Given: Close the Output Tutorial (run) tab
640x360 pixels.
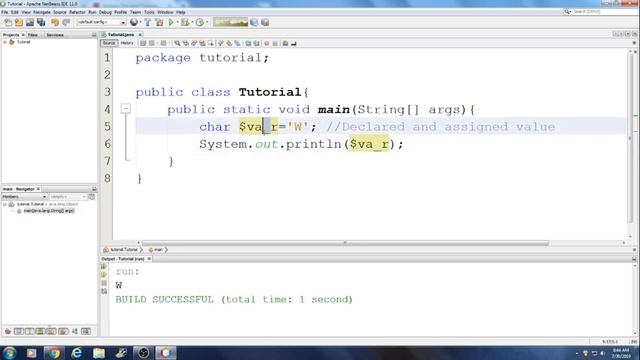Looking at the screenshot, I should point(149,259).
